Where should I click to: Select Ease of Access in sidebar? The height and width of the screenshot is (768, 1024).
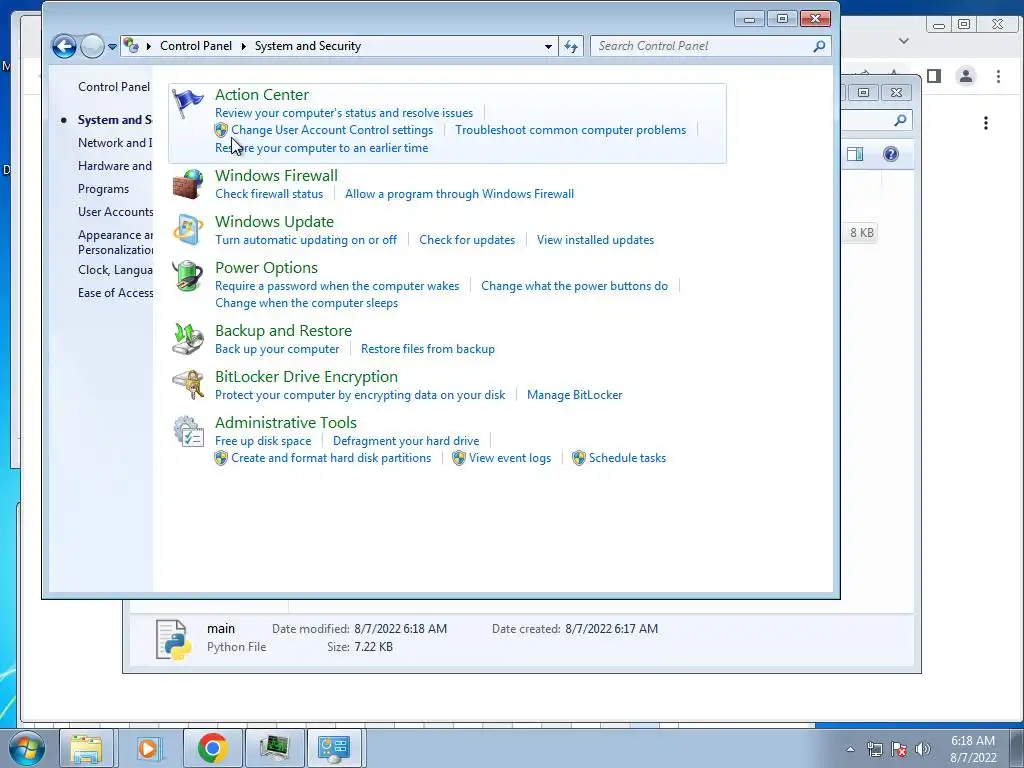(x=116, y=293)
